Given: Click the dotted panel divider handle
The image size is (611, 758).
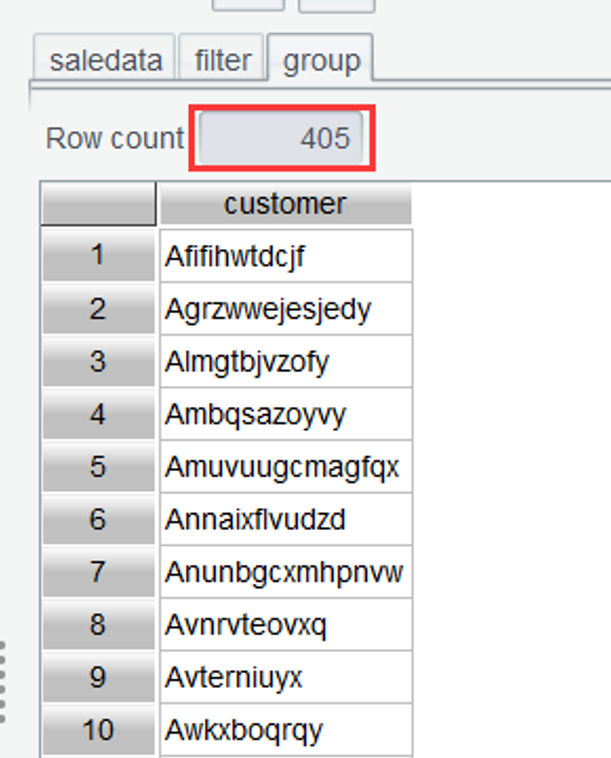Looking at the screenshot, I should pos(3,682).
